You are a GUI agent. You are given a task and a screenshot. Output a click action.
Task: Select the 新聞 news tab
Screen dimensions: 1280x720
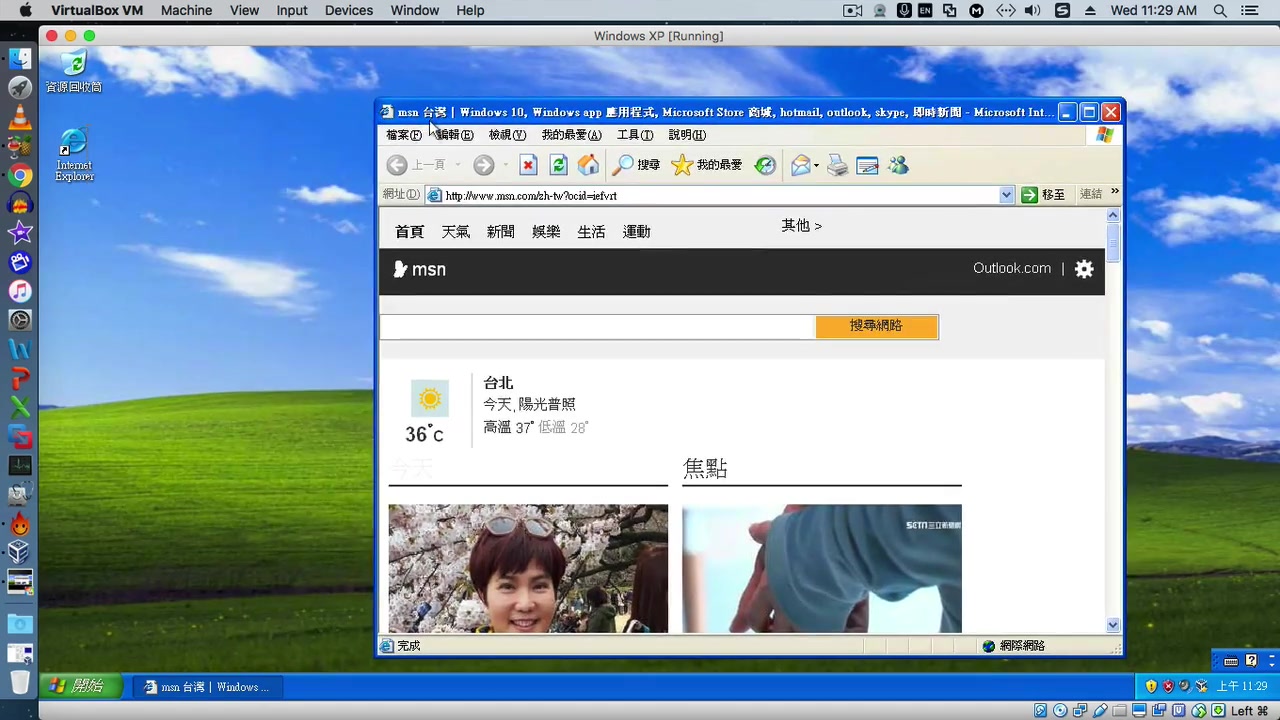click(500, 232)
